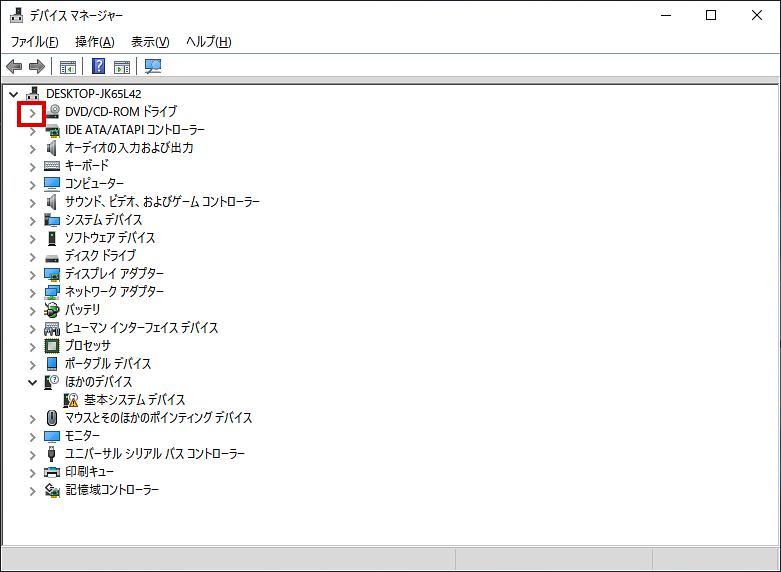Select the 基本システム デバイス warning icon
The width and height of the screenshot is (781, 572).
[71, 400]
